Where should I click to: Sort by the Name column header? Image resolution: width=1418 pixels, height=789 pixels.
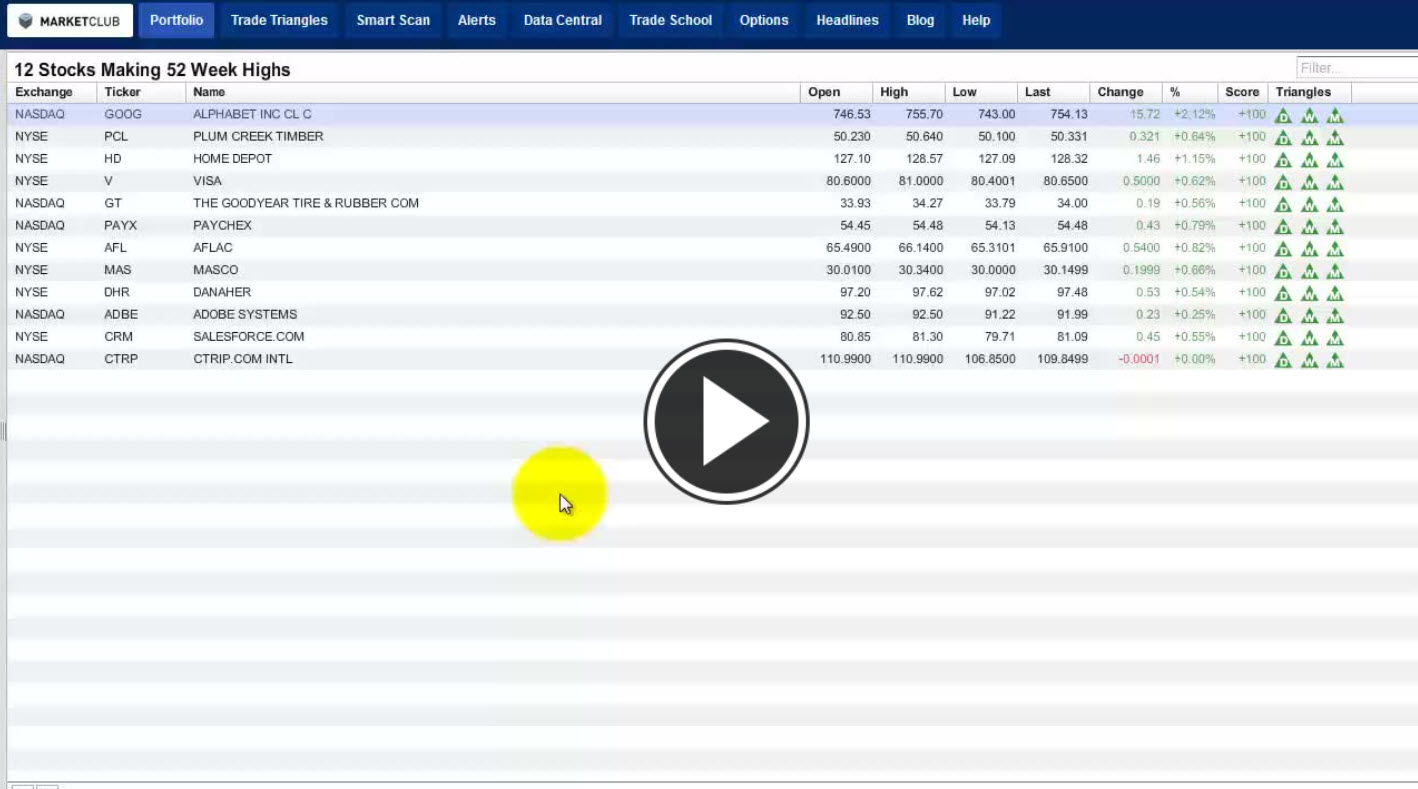493,92
